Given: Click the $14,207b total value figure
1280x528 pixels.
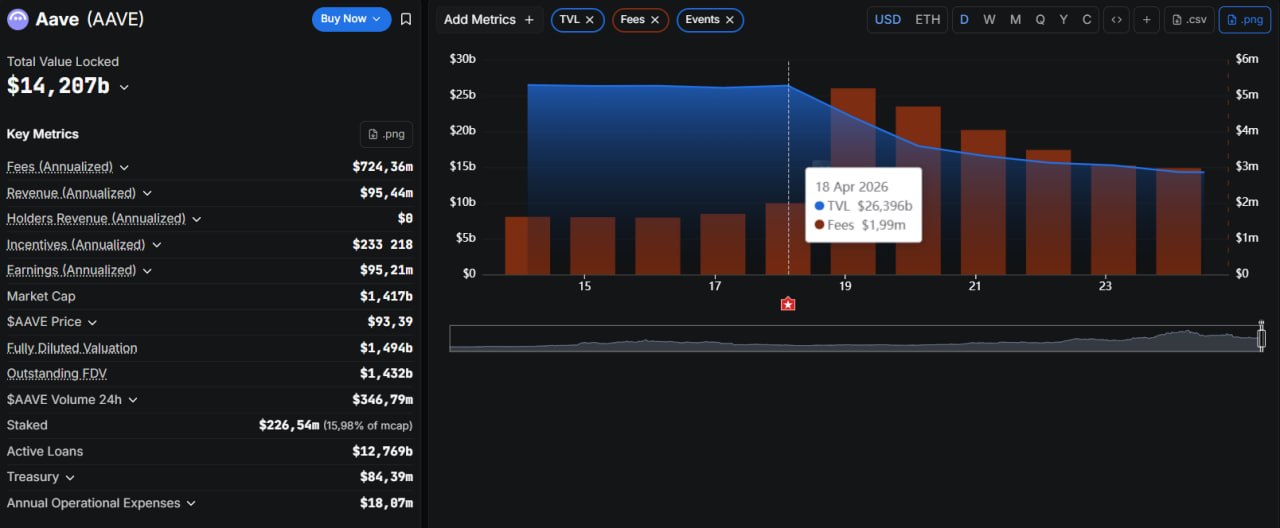Looking at the screenshot, I should pos(58,86).
